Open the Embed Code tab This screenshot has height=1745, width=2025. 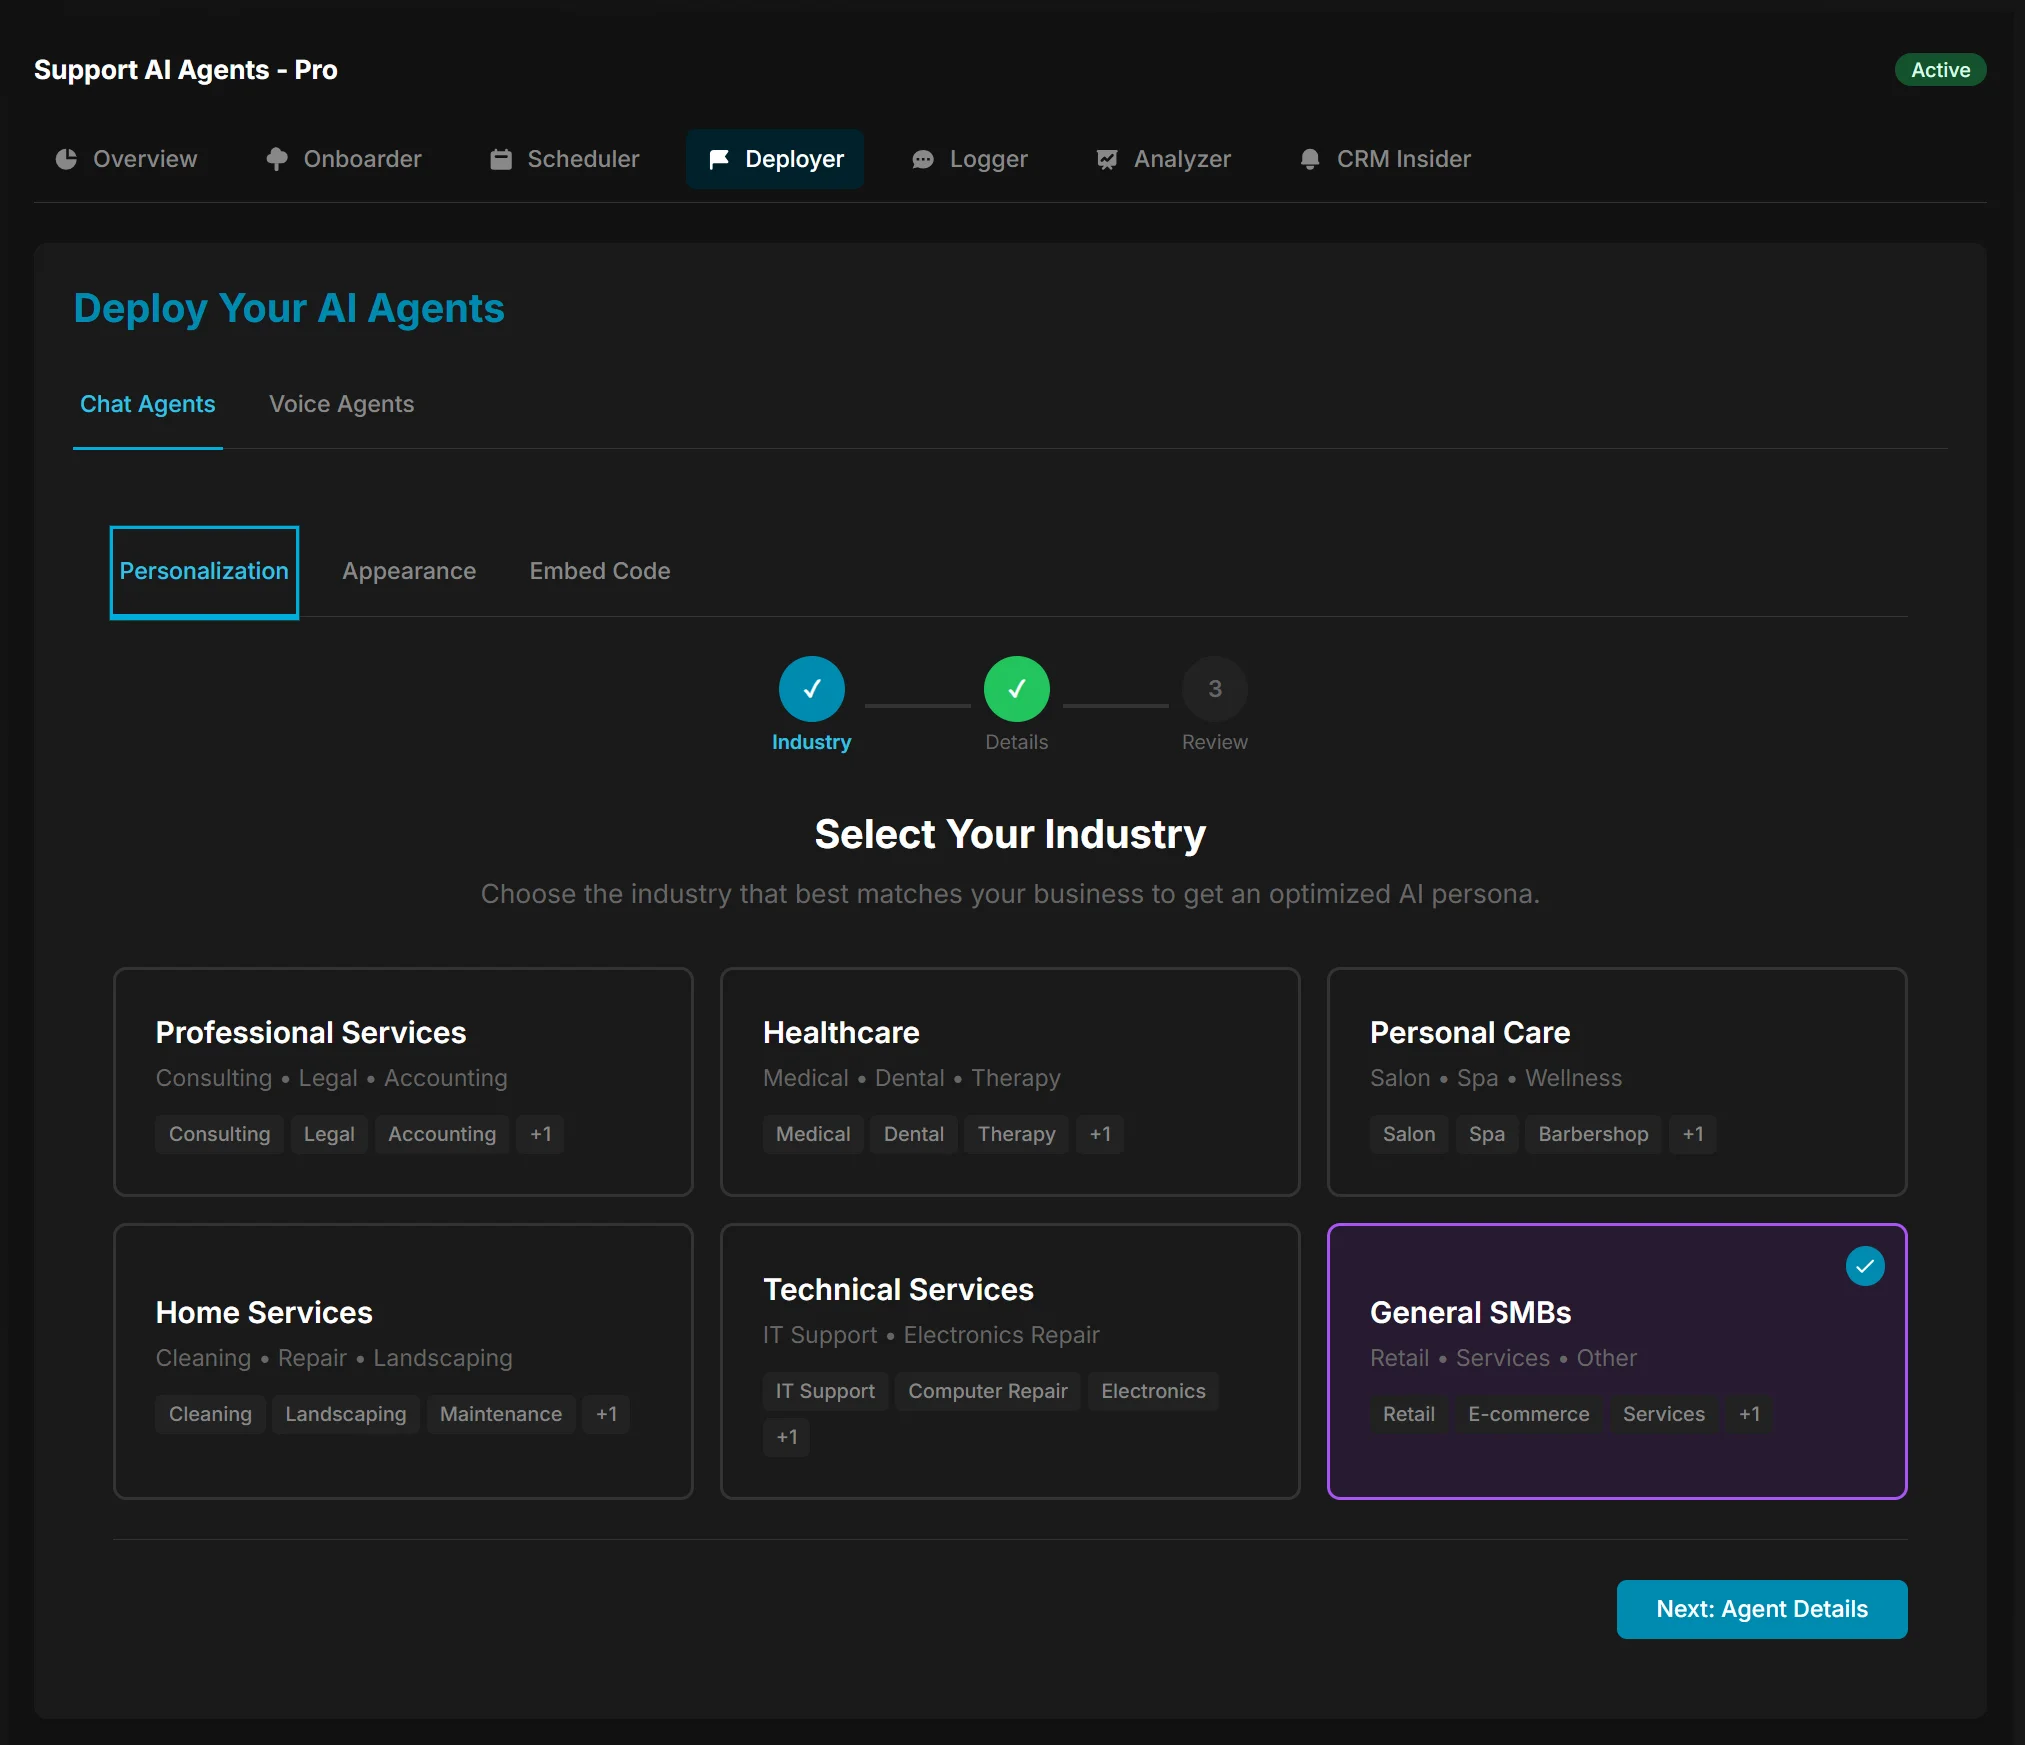point(600,571)
